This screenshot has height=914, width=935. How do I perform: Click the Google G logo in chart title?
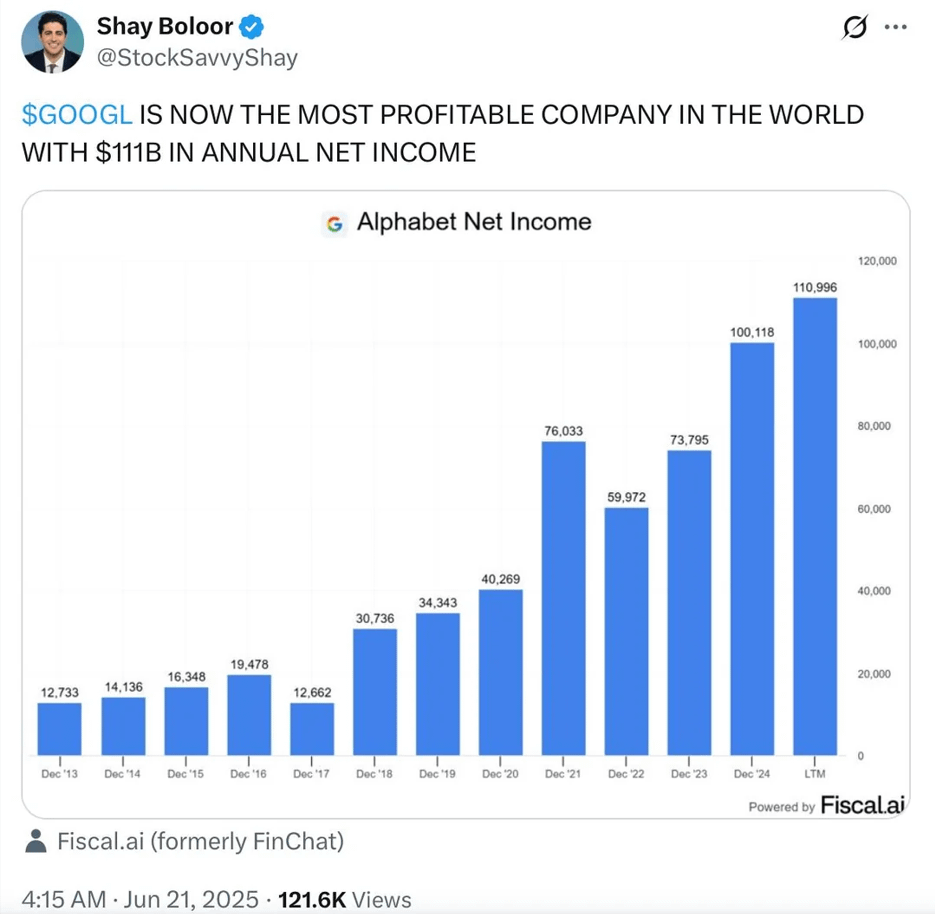332,222
